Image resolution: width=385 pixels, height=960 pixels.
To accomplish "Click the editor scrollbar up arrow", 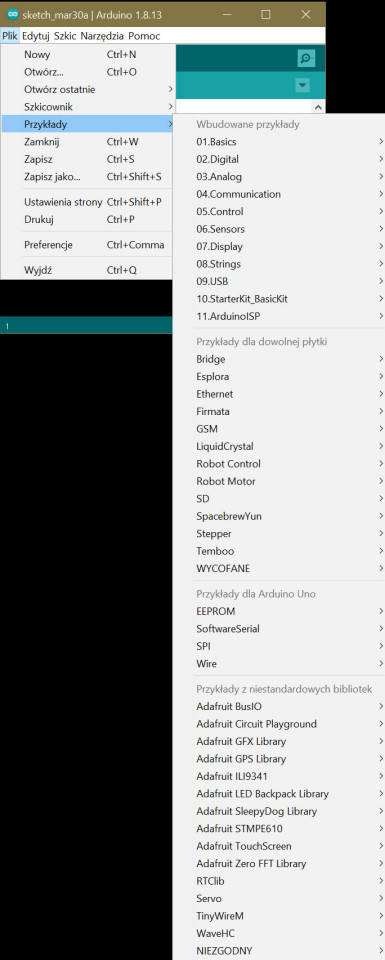I will [318, 107].
